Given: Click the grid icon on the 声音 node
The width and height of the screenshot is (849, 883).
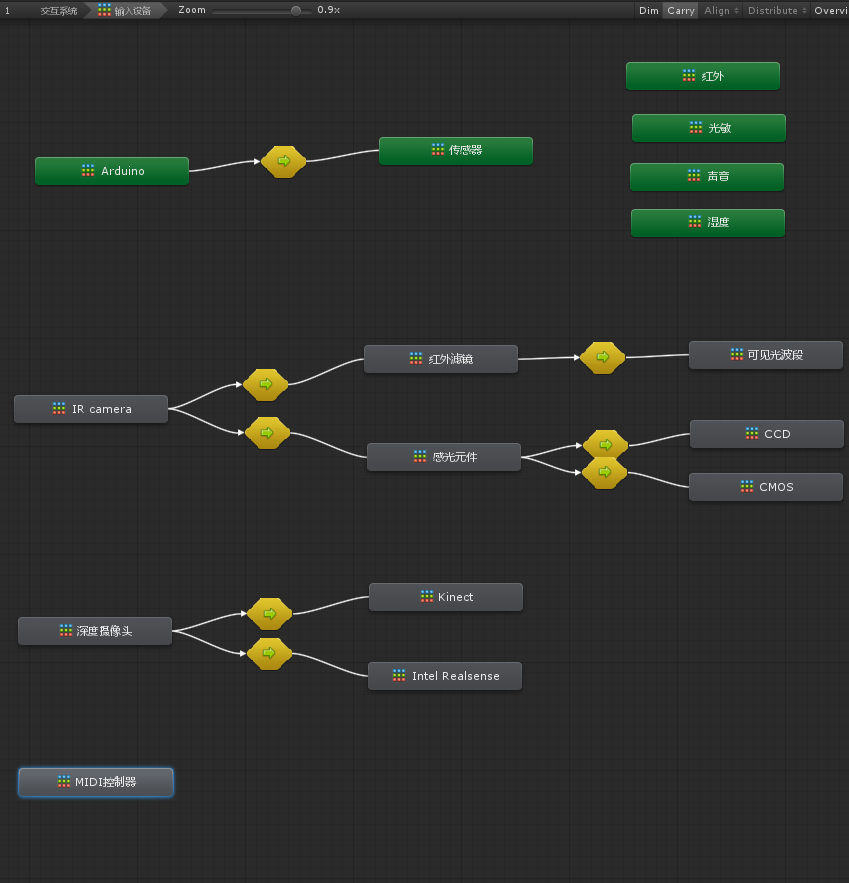Looking at the screenshot, I should 694,176.
